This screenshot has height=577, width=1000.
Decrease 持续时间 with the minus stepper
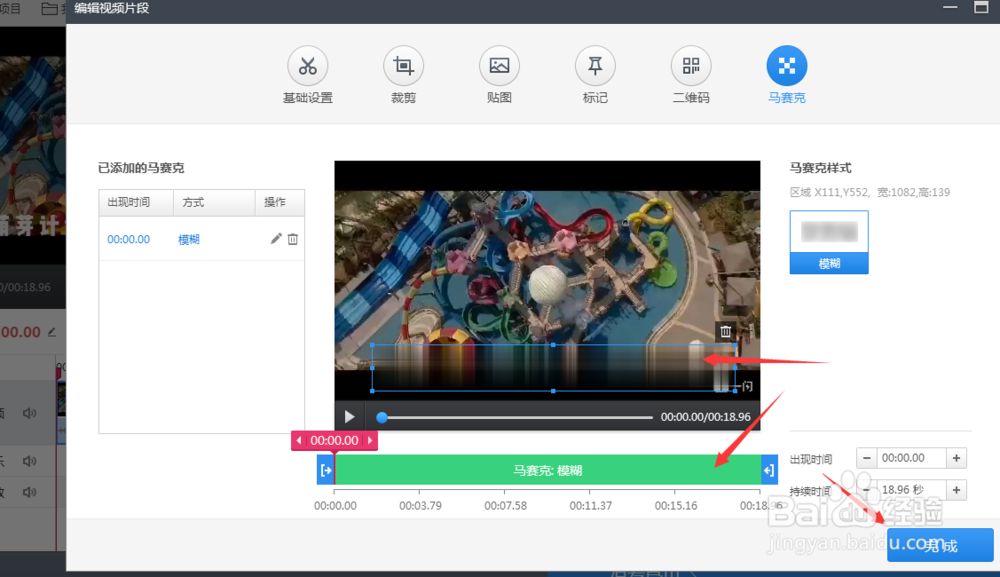(x=866, y=489)
